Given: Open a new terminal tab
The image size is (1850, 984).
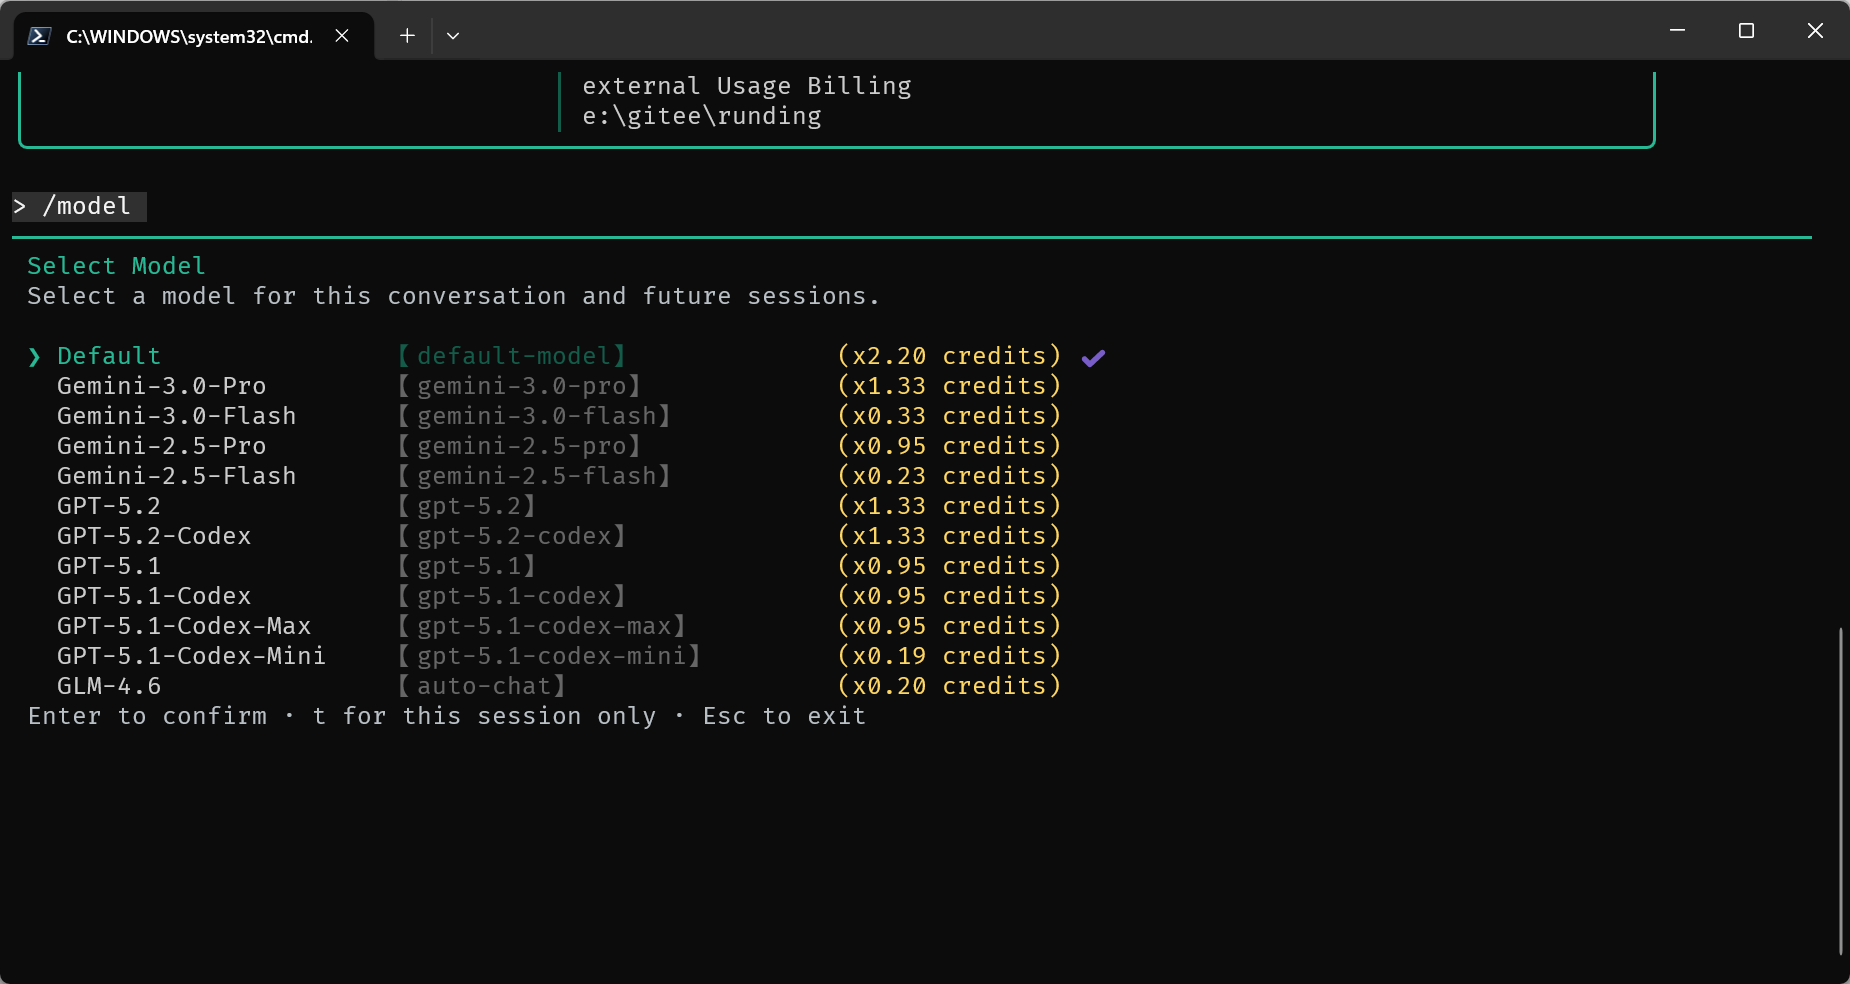Looking at the screenshot, I should click(407, 36).
